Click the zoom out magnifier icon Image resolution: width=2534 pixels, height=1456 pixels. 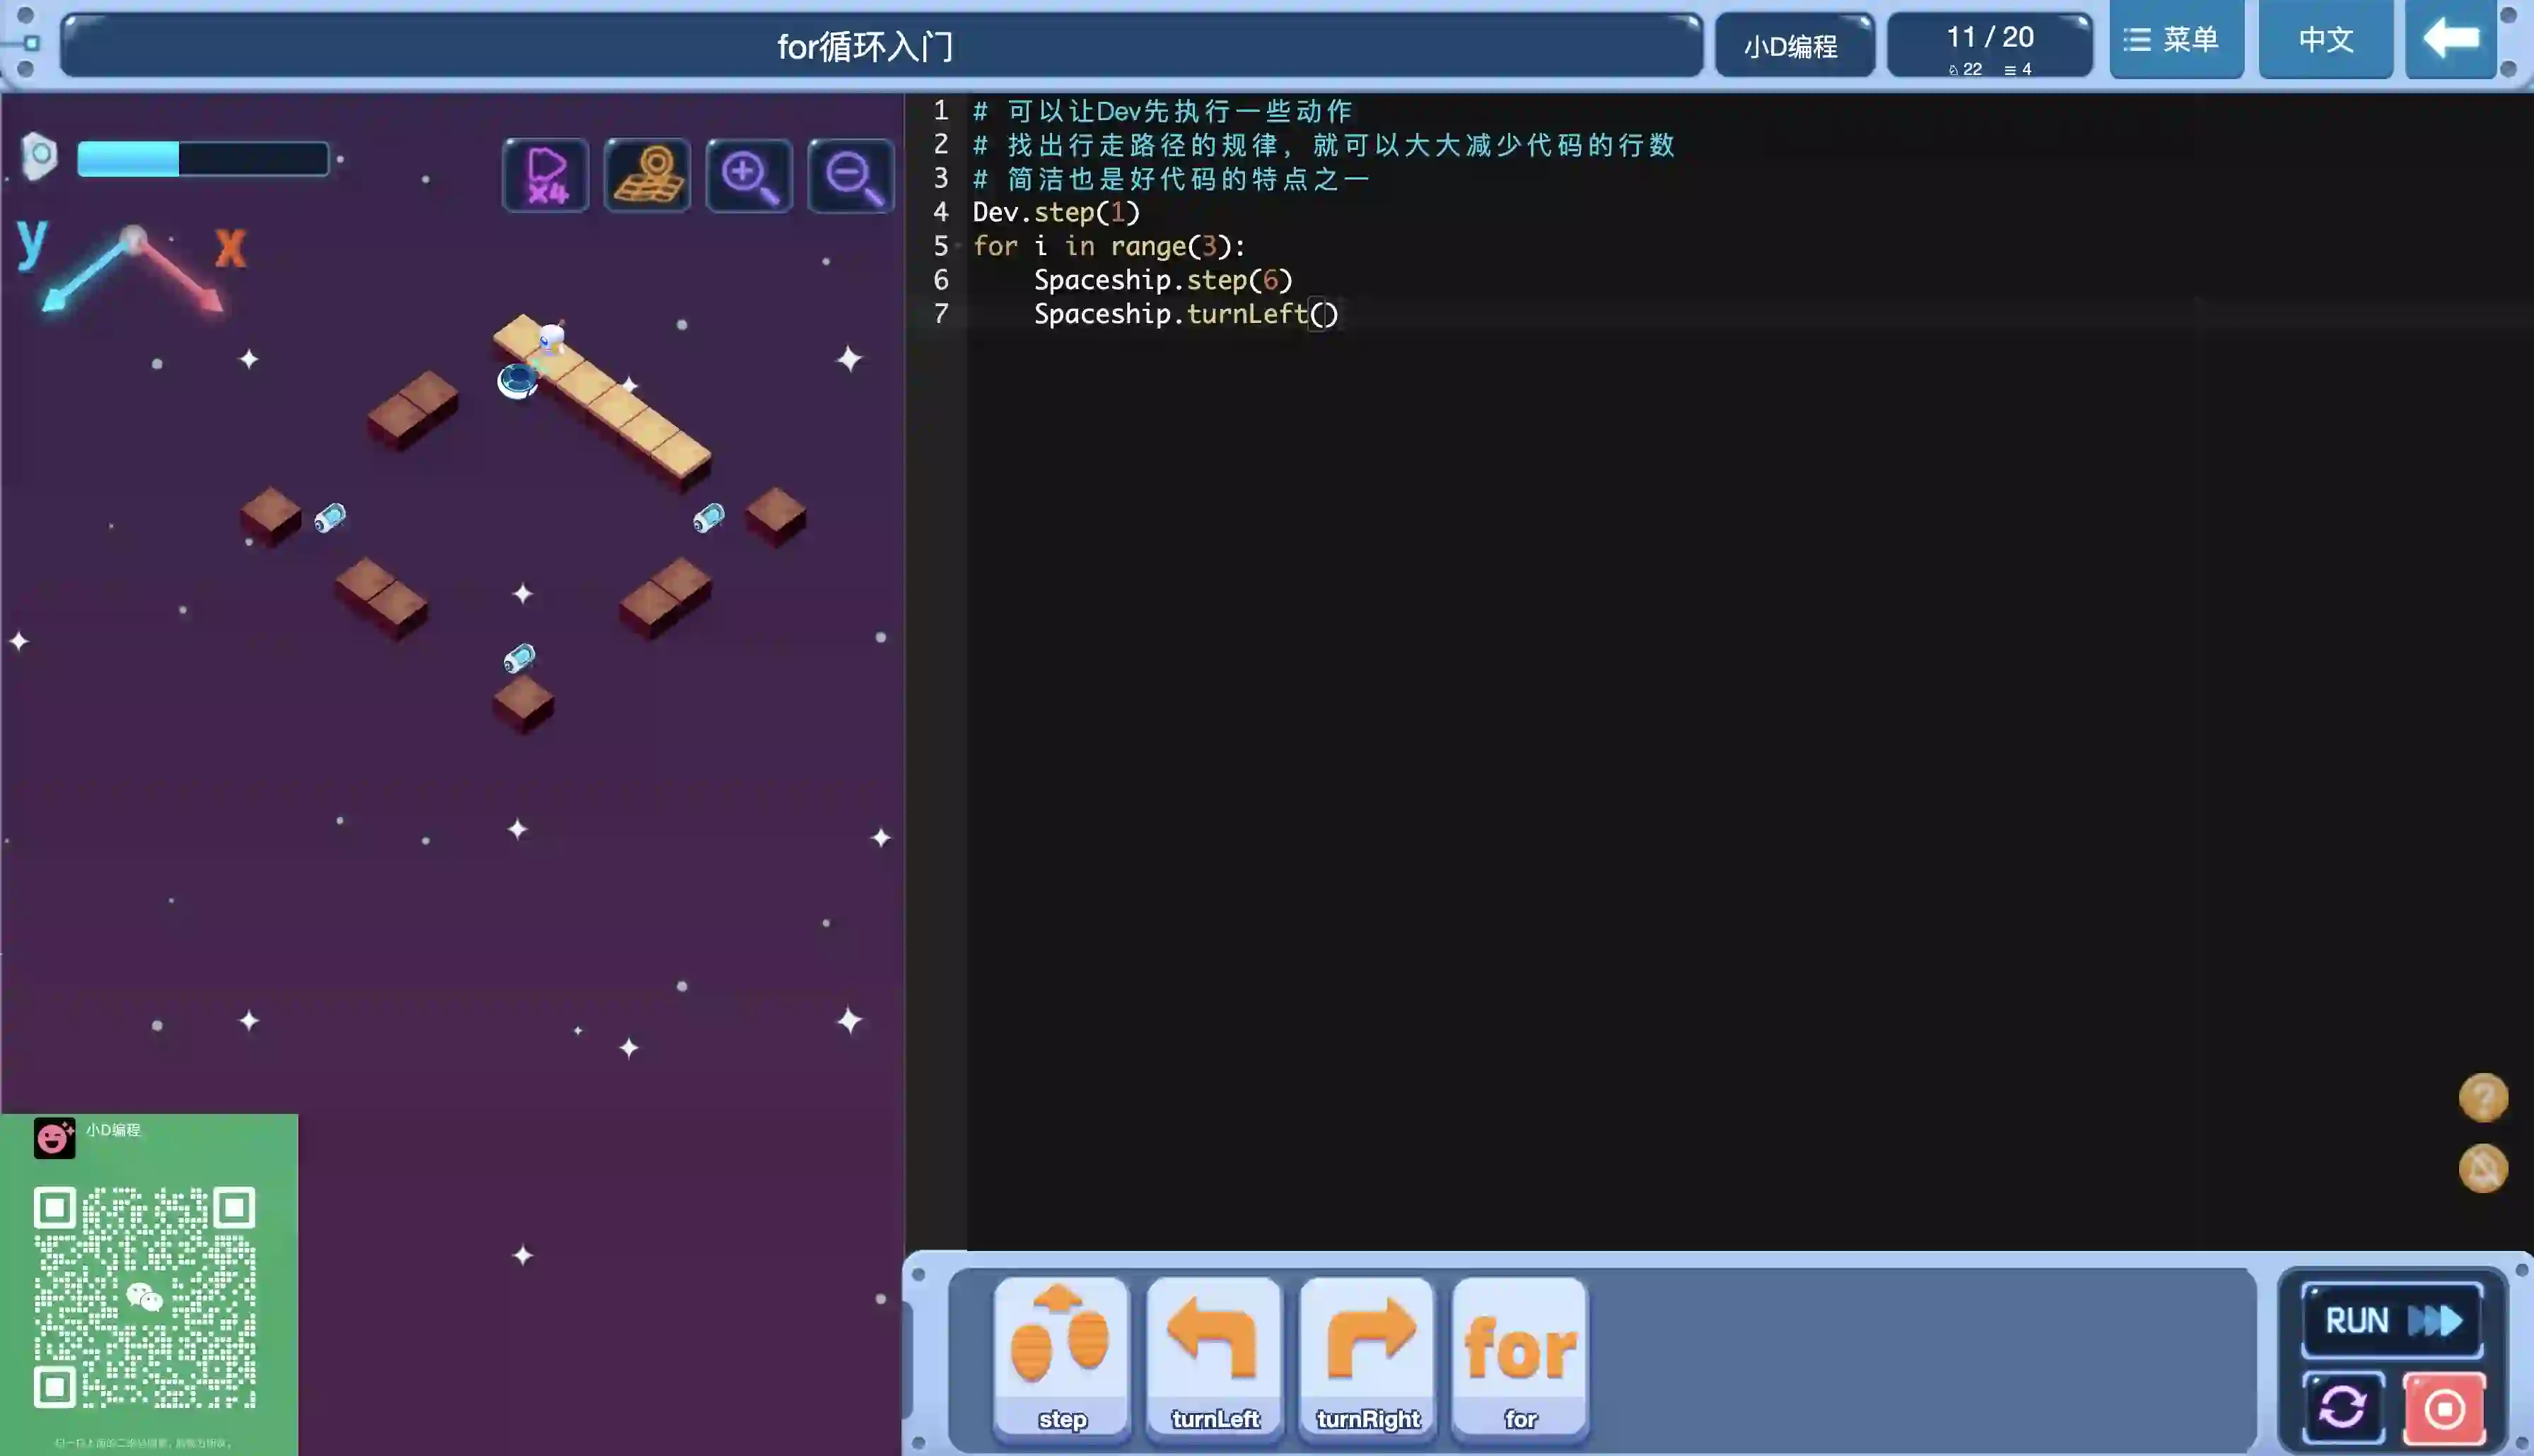(x=851, y=175)
